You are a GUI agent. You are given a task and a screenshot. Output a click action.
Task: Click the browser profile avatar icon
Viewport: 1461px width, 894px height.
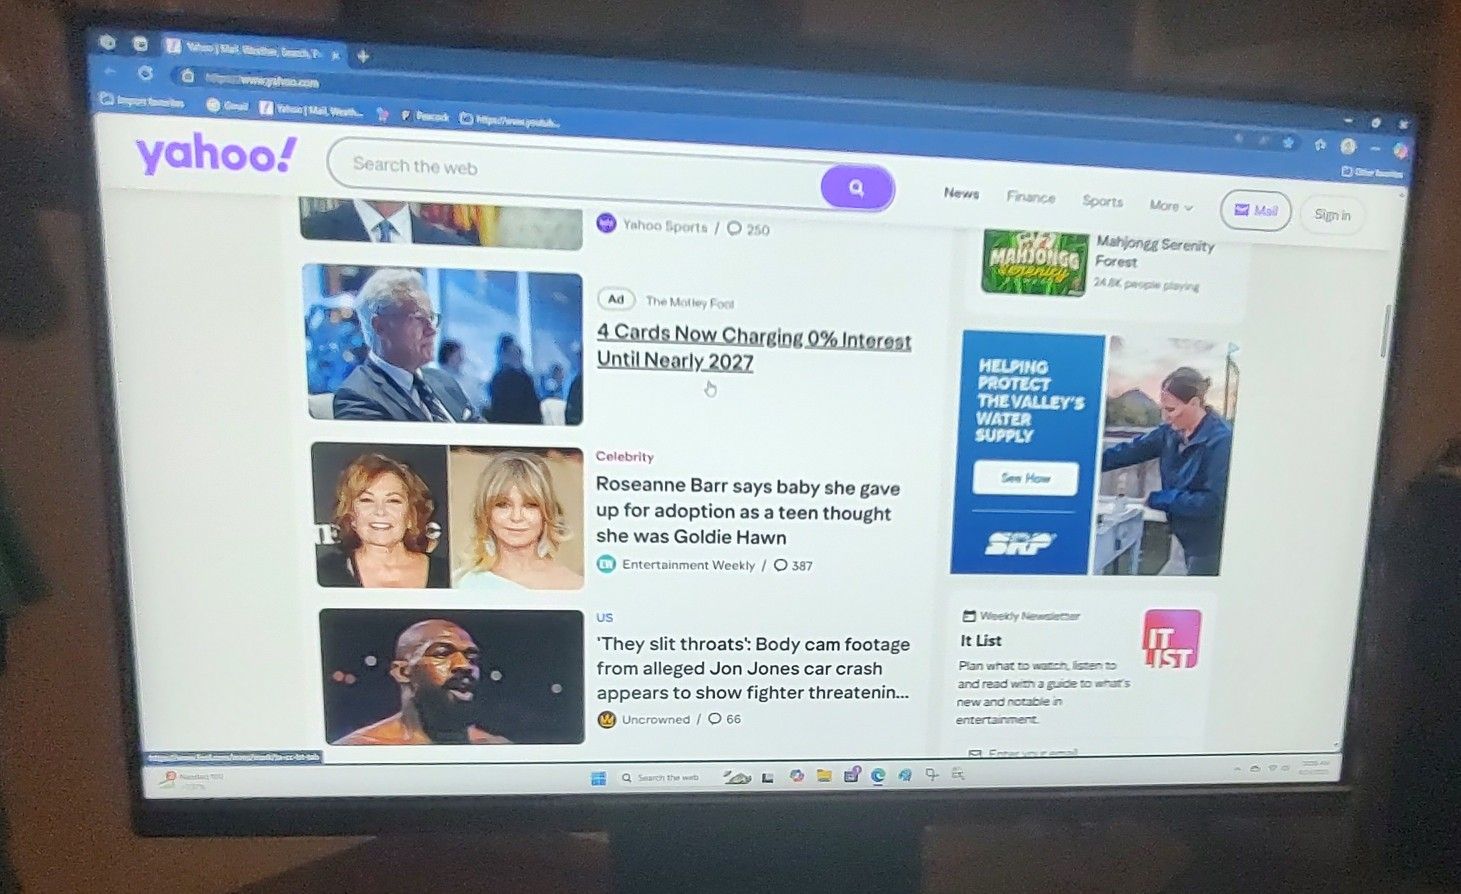[x=1348, y=146]
